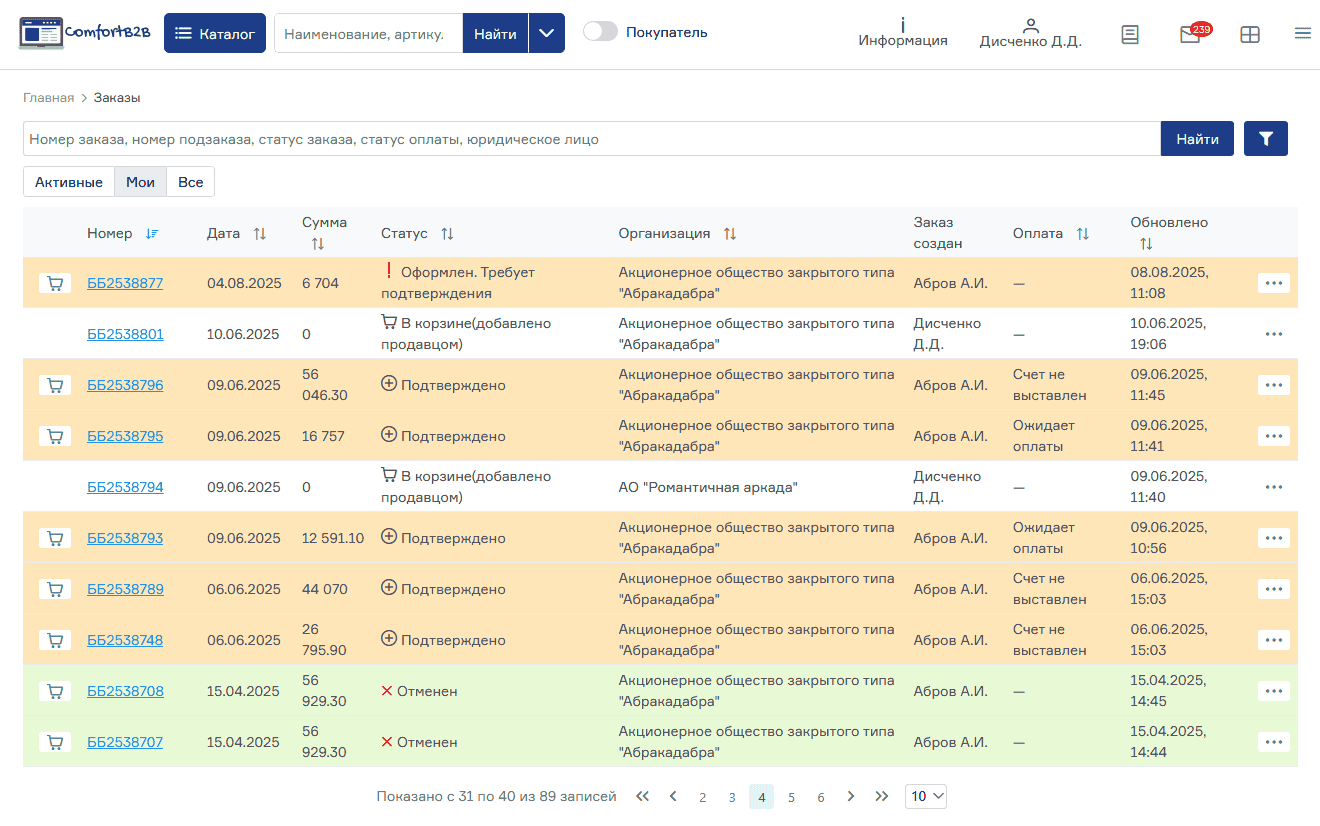The height and width of the screenshot is (826, 1320).
Task: Open the grid layout icon in header
Action: (x=1249, y=34)
